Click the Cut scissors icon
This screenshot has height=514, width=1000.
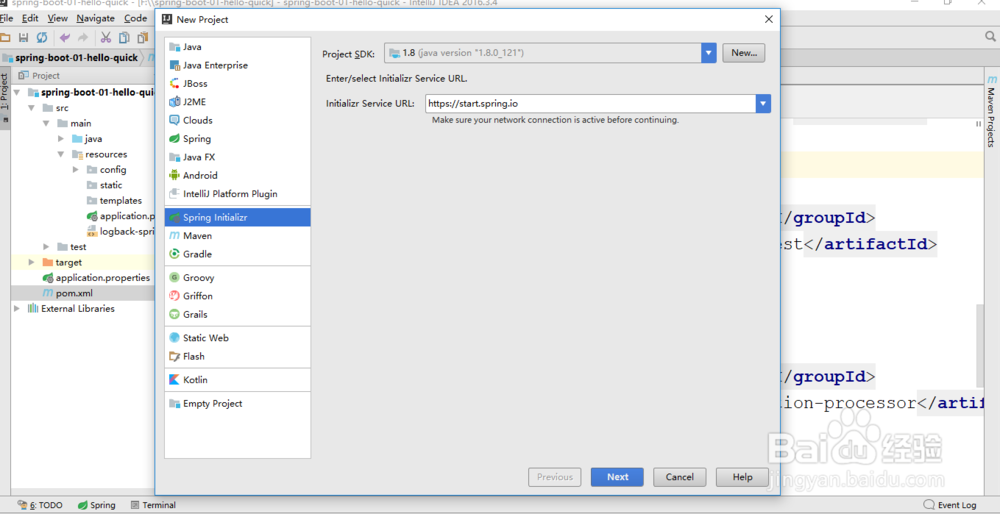(x=106, y=38)
